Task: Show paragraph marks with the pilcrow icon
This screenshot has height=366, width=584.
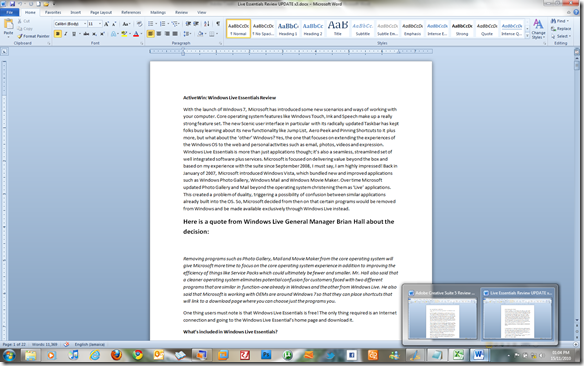Action: coord(218,24)
